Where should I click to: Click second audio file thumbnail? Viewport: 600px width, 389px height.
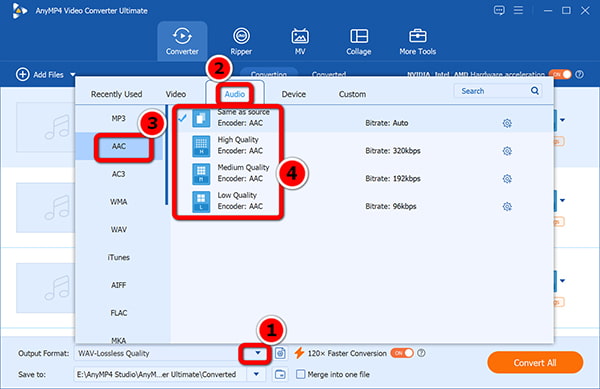[45, 208]
